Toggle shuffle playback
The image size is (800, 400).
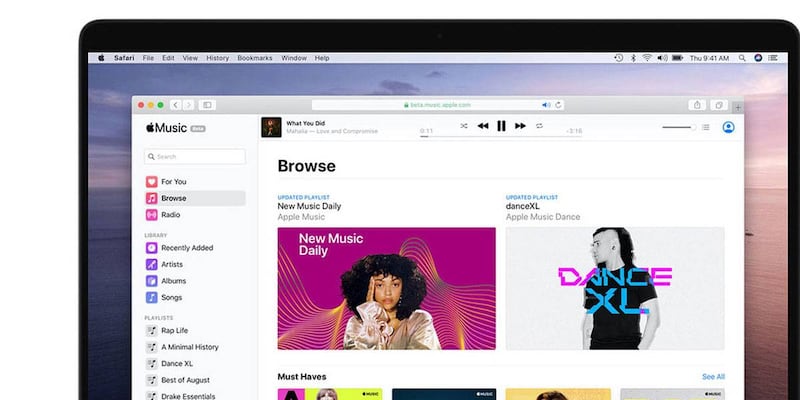coord(463,126)
